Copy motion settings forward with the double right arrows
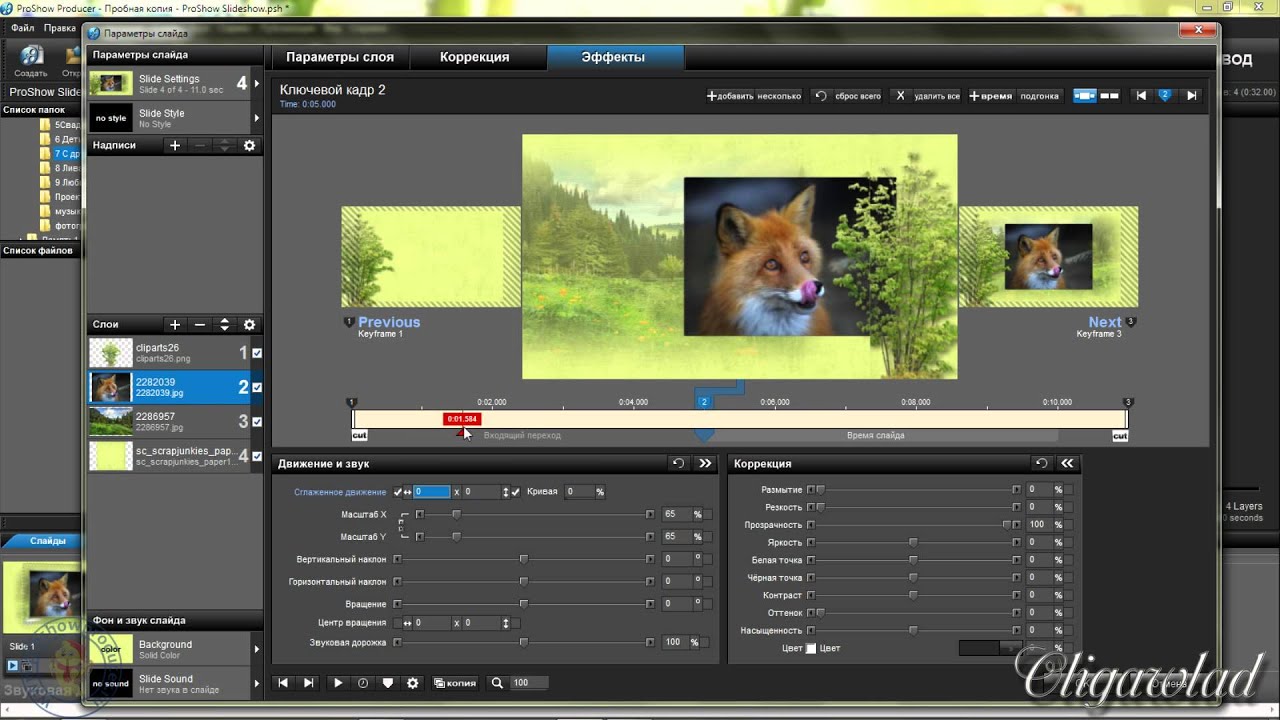The image size is (1280, 720). (x=705, y=463)
